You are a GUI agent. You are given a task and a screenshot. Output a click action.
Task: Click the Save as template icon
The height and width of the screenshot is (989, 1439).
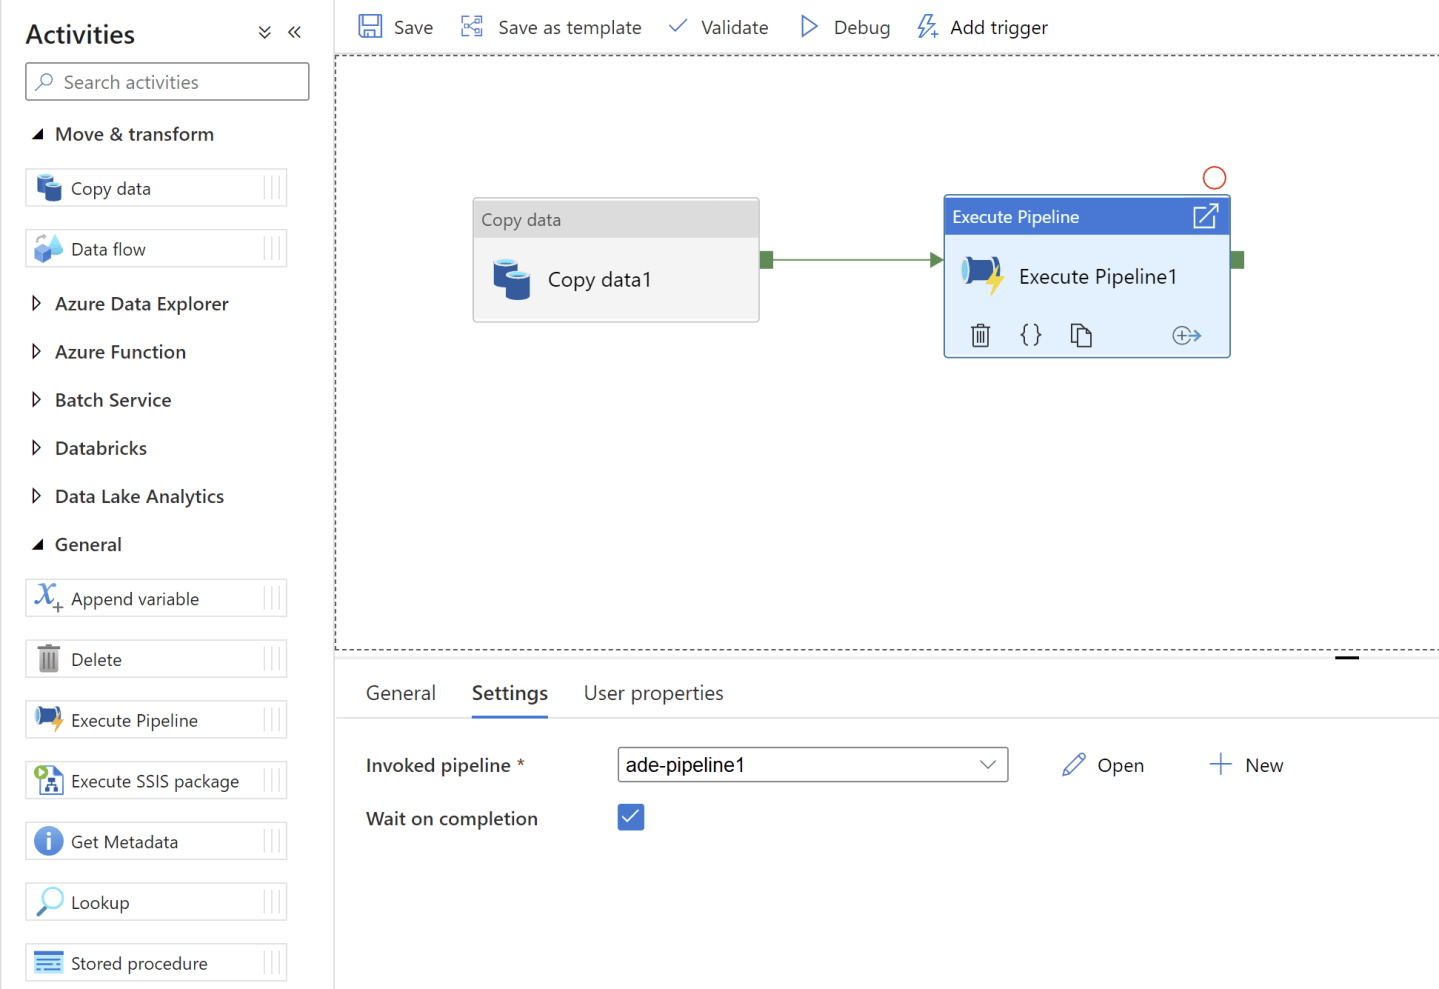pos(472,26)
